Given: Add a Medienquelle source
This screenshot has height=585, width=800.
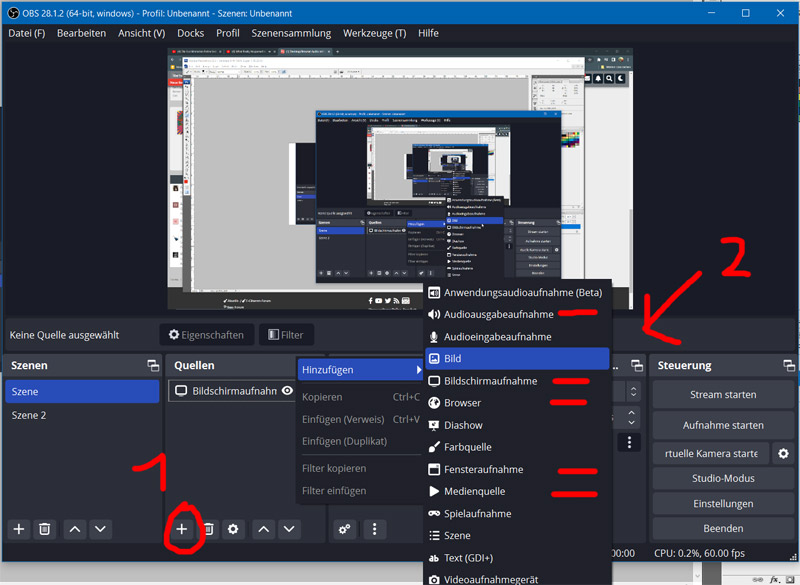Looking at the screenshot, I should click(x=517, y=492).
